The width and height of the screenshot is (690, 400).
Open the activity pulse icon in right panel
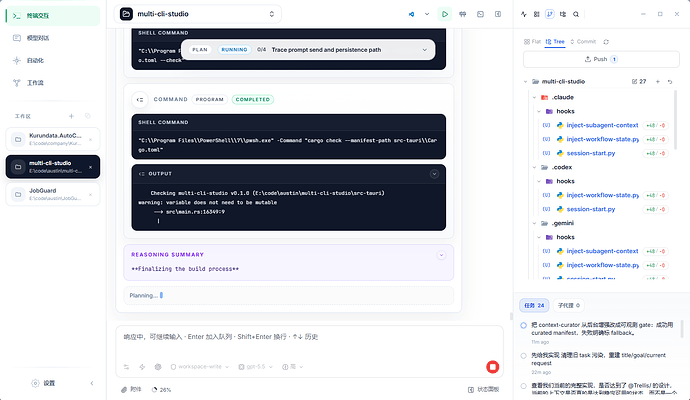pos(523,14)
